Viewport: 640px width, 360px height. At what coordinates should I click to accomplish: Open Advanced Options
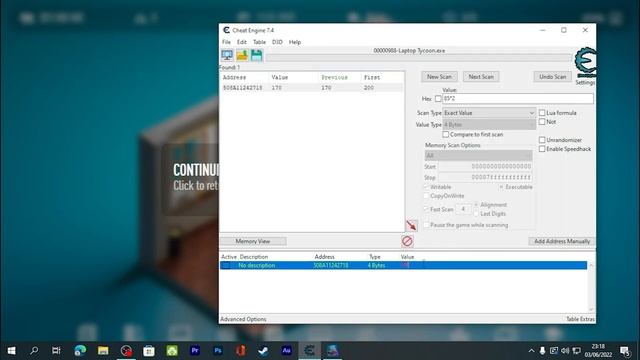(243, 319)
